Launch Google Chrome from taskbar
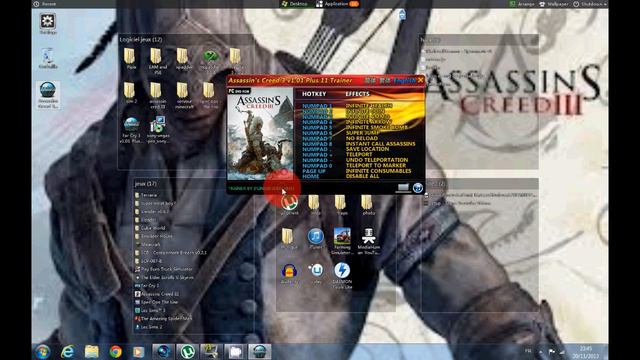This screenshot has height=360, width=640. 116,351
